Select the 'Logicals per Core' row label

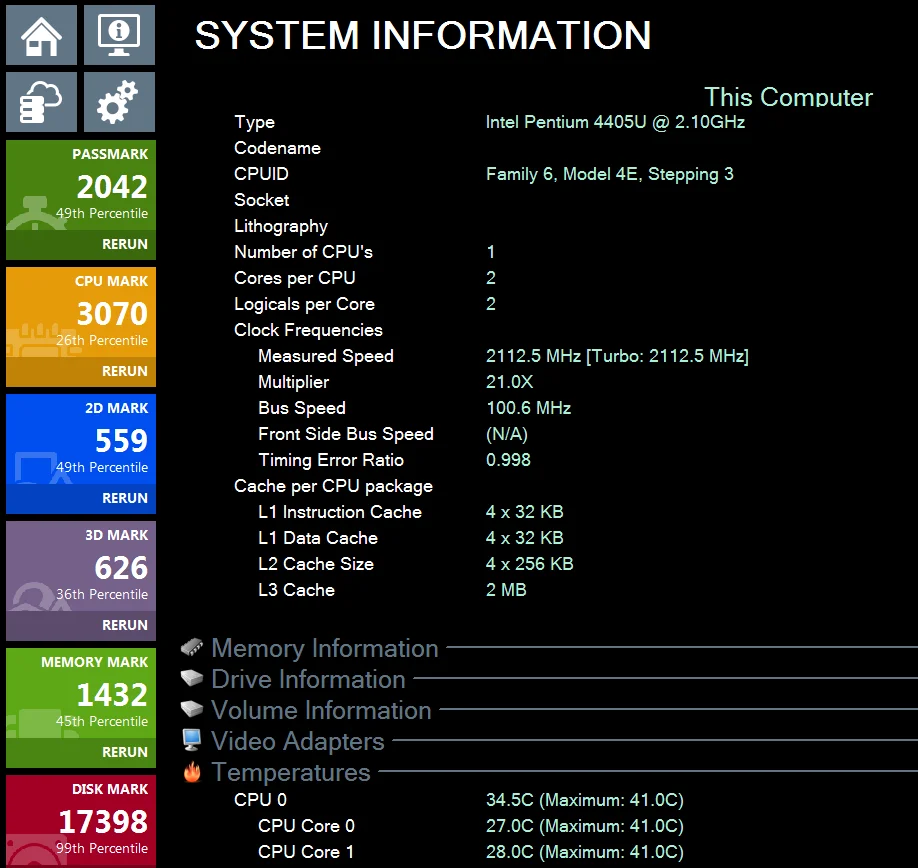coord(304,304)
